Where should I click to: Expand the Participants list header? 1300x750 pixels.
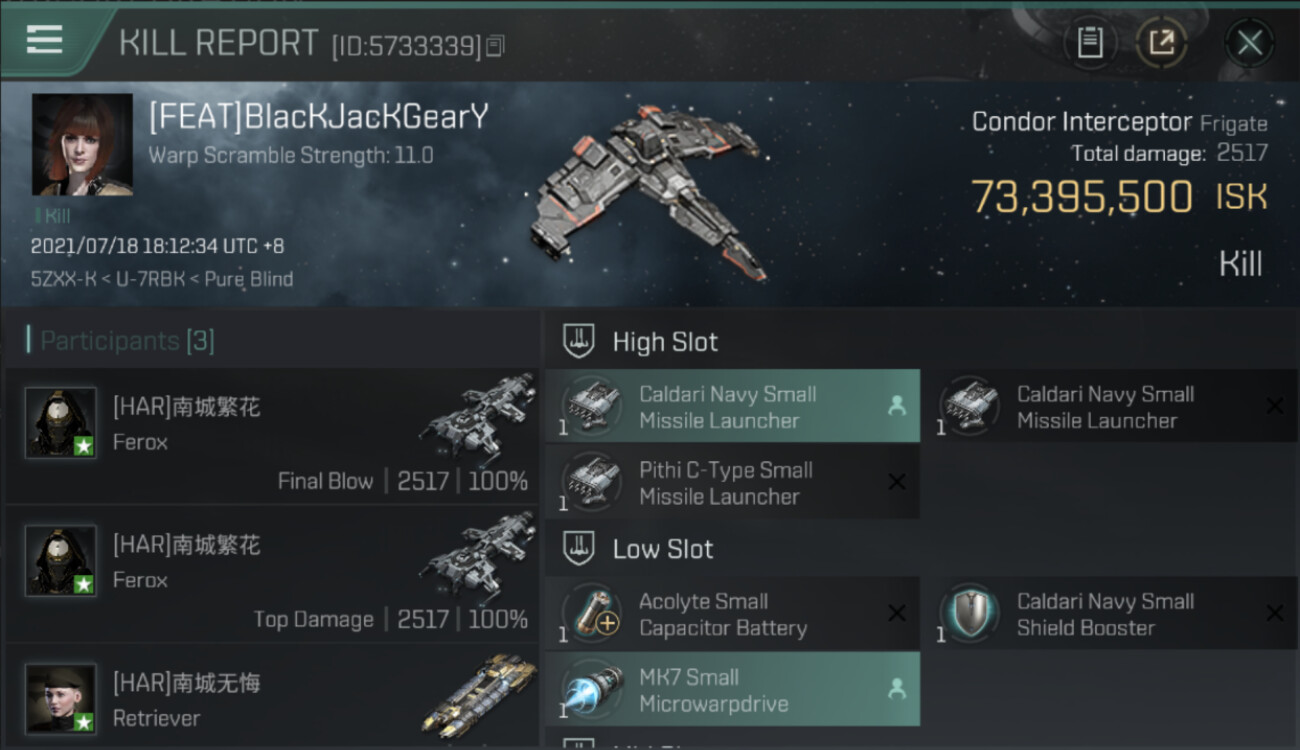pos(121,341)
